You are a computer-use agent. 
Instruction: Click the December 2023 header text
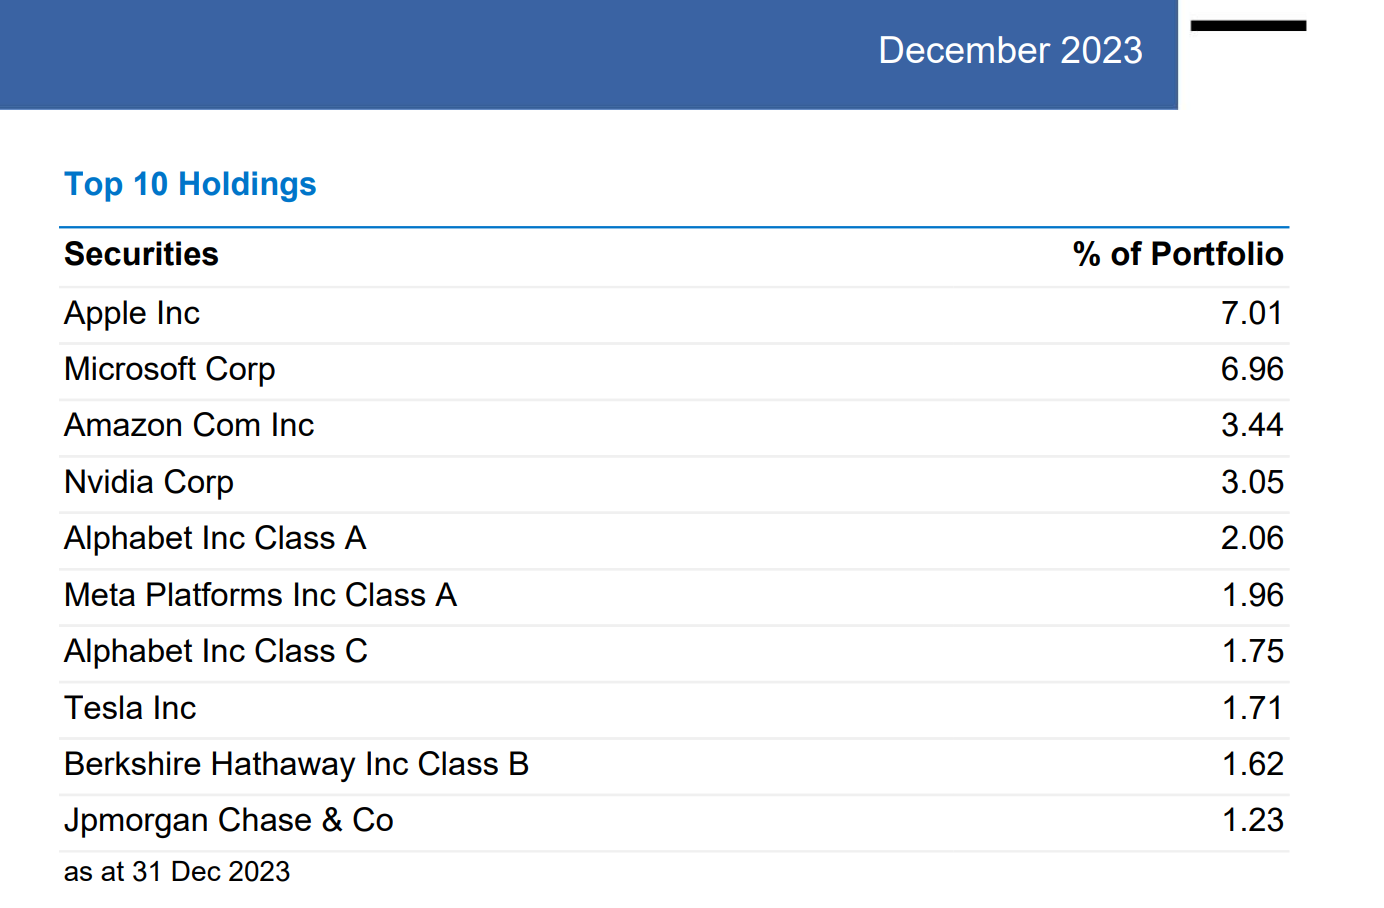pos(1010,51)
